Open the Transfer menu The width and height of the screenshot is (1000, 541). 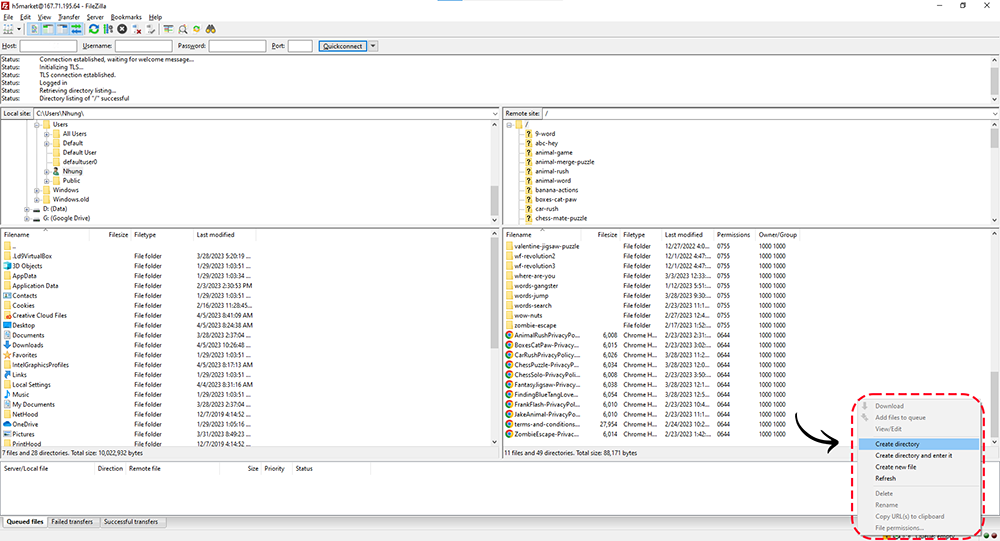(x=69, y=17)
